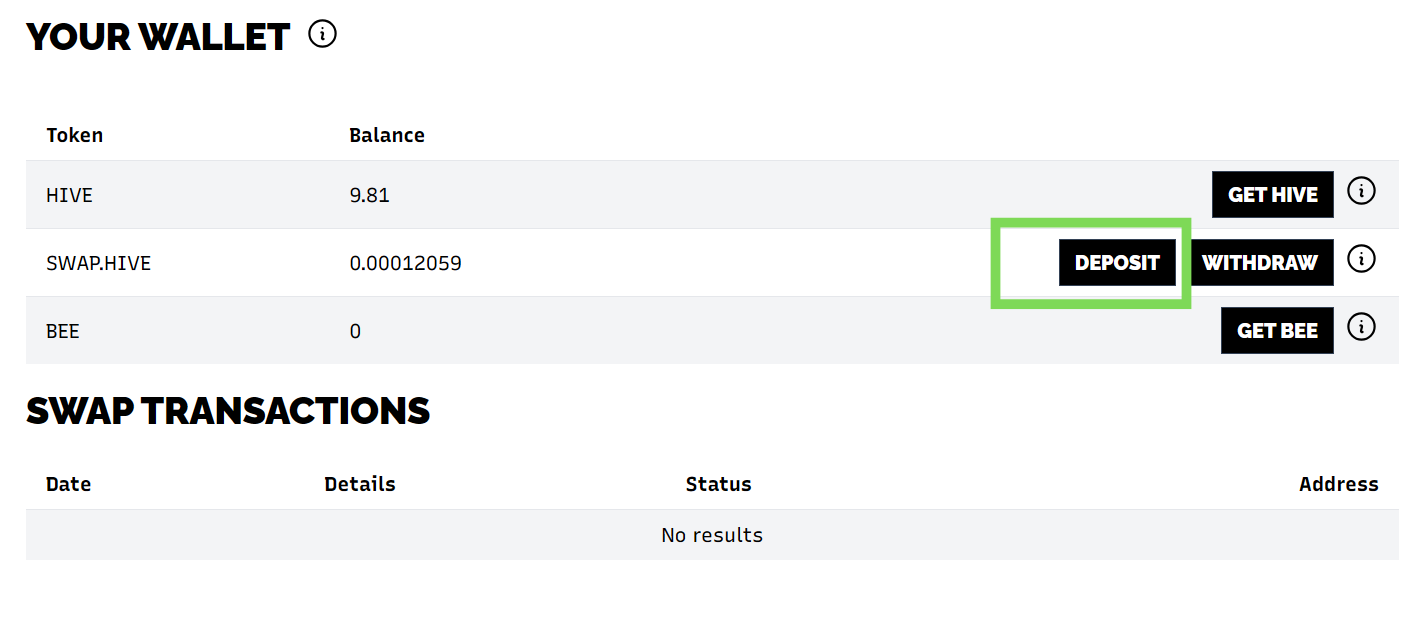This screenshot has width=1407, height=636.
Task: Click the SWAP.HIVE balance 0.00012059
Action: (x=405, y=264)
